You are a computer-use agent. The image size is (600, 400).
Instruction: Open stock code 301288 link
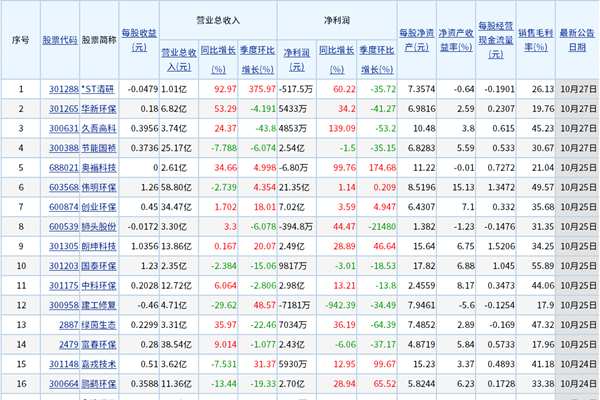coord(63,89)
